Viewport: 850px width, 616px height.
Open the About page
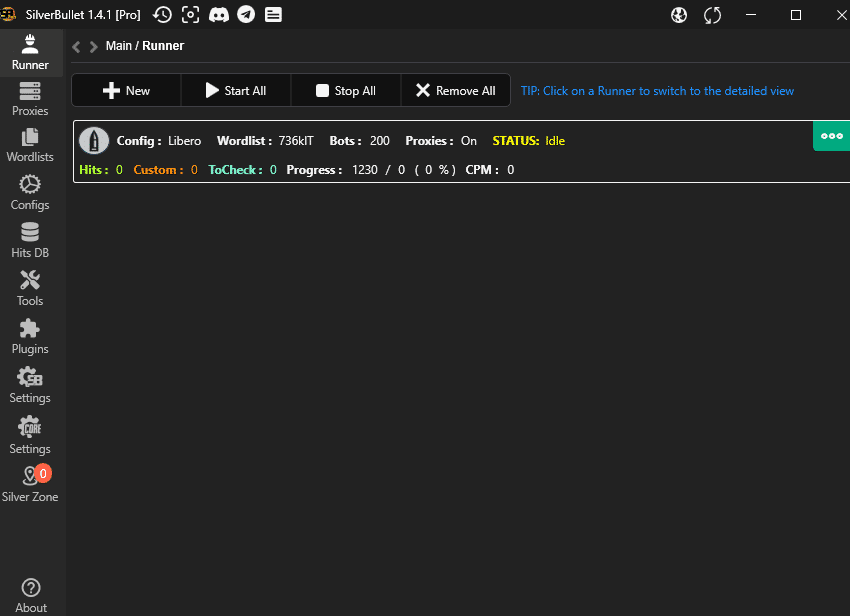[31, 595]
